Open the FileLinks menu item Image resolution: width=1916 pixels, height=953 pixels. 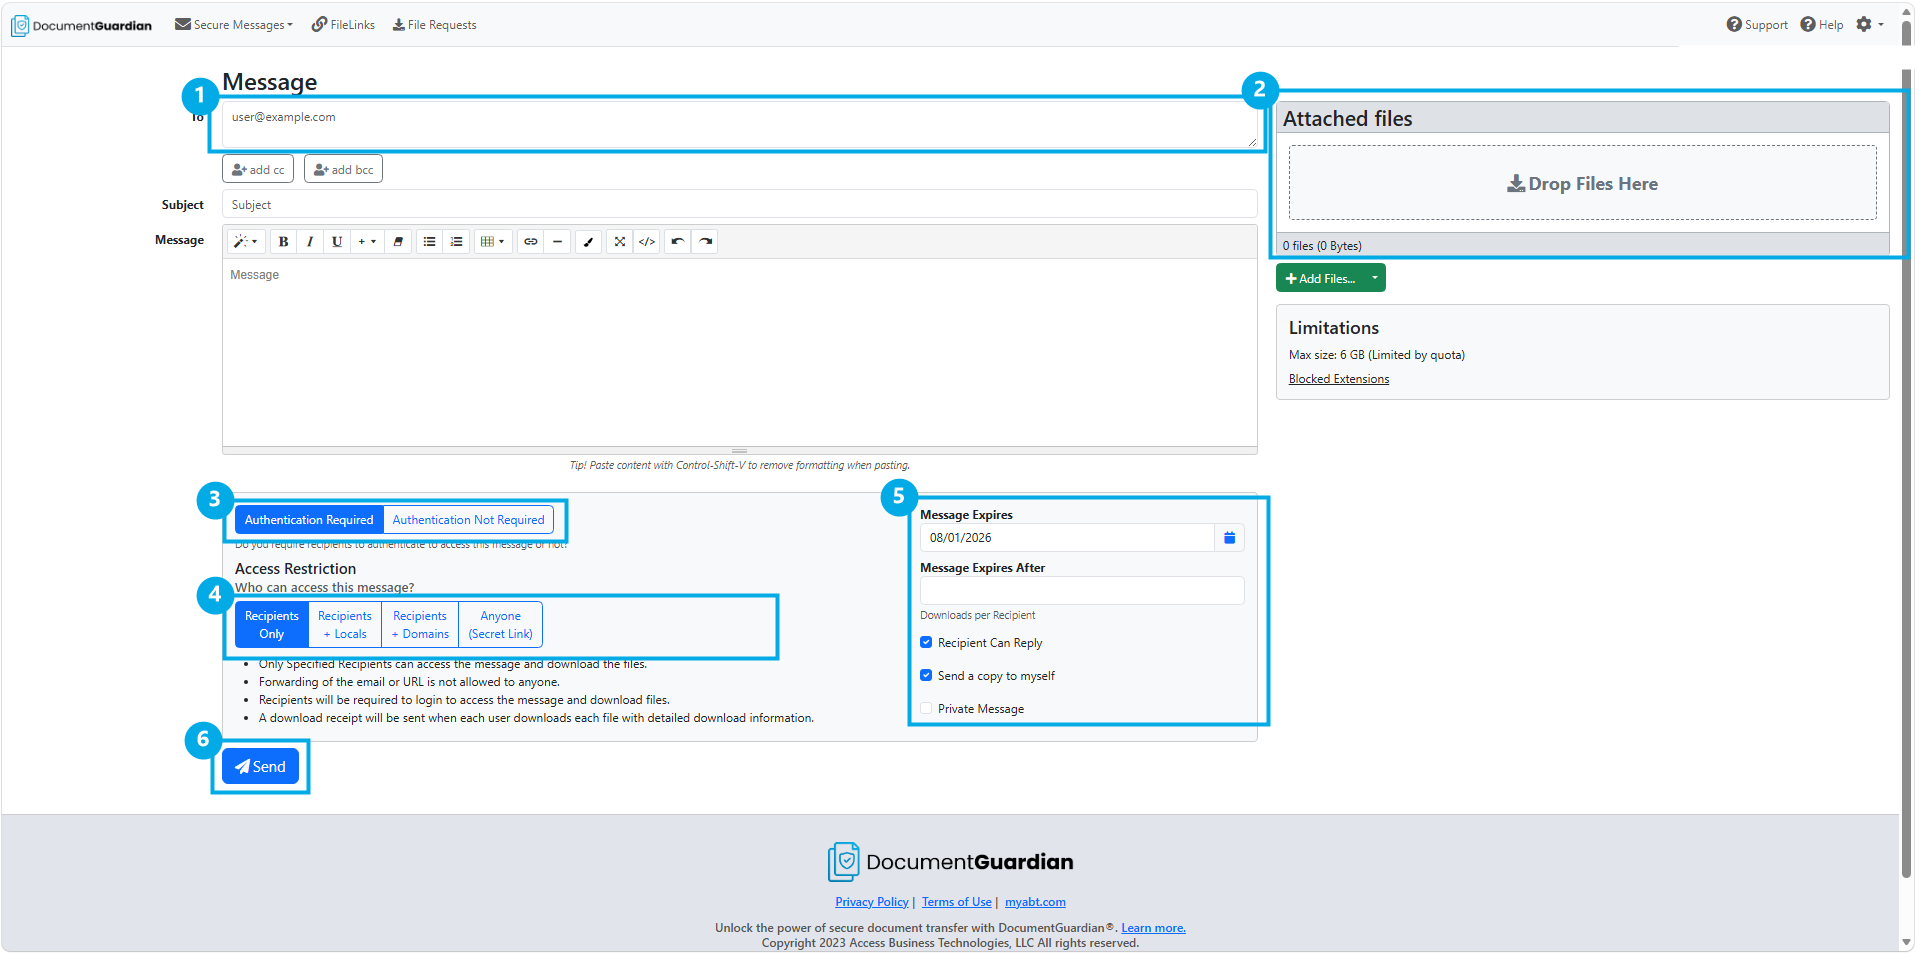(343, 24)
